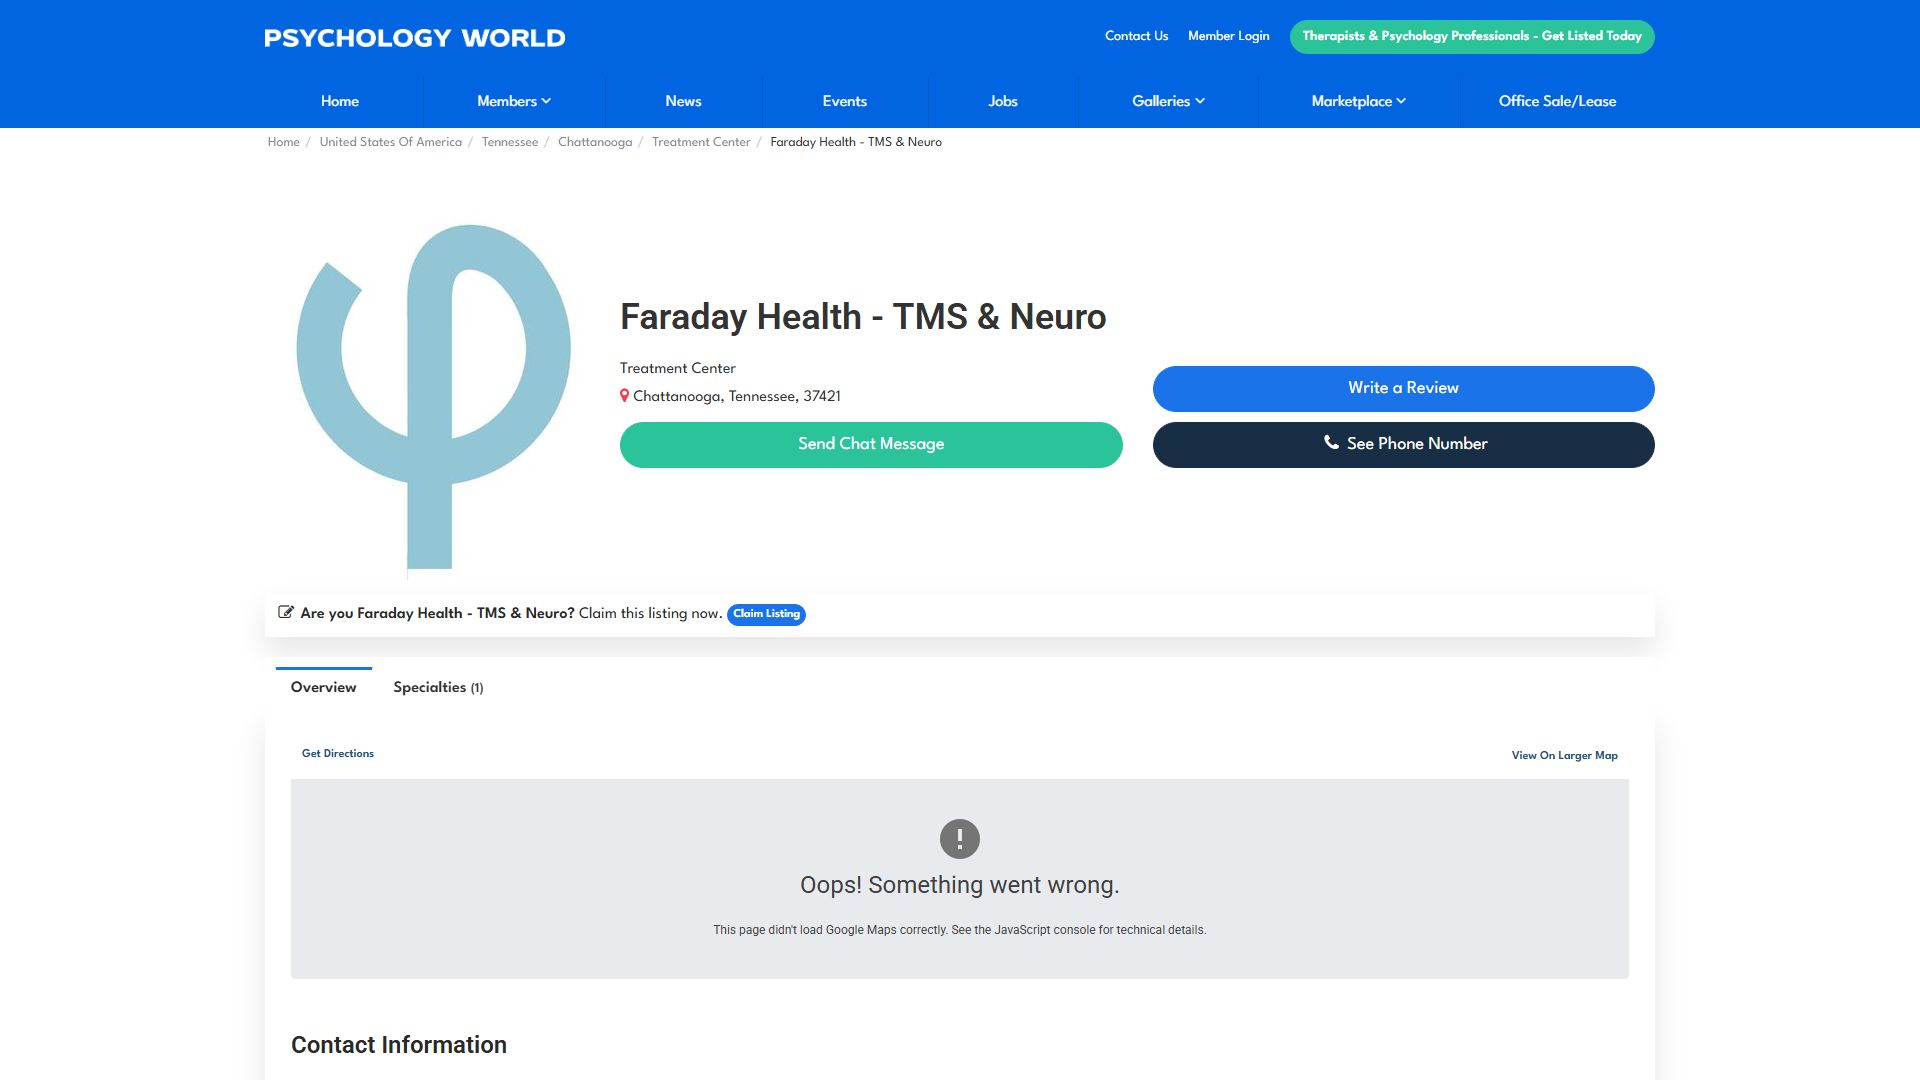Click the Psychology World site logo
The height and width of the screenshot is (1080, 1920).
(x=414, y=38)
